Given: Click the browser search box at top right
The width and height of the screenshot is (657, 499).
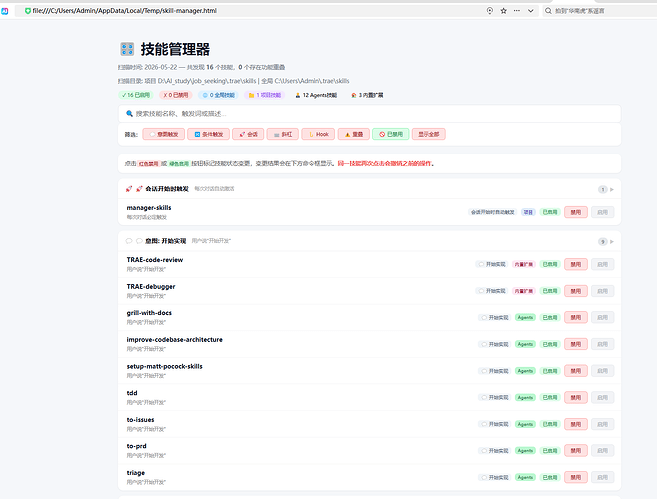Looking at the screenshot, I should (600, 11).
